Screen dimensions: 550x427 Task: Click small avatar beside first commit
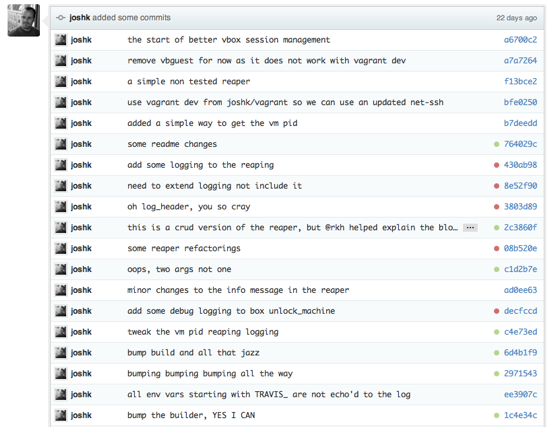61,40
